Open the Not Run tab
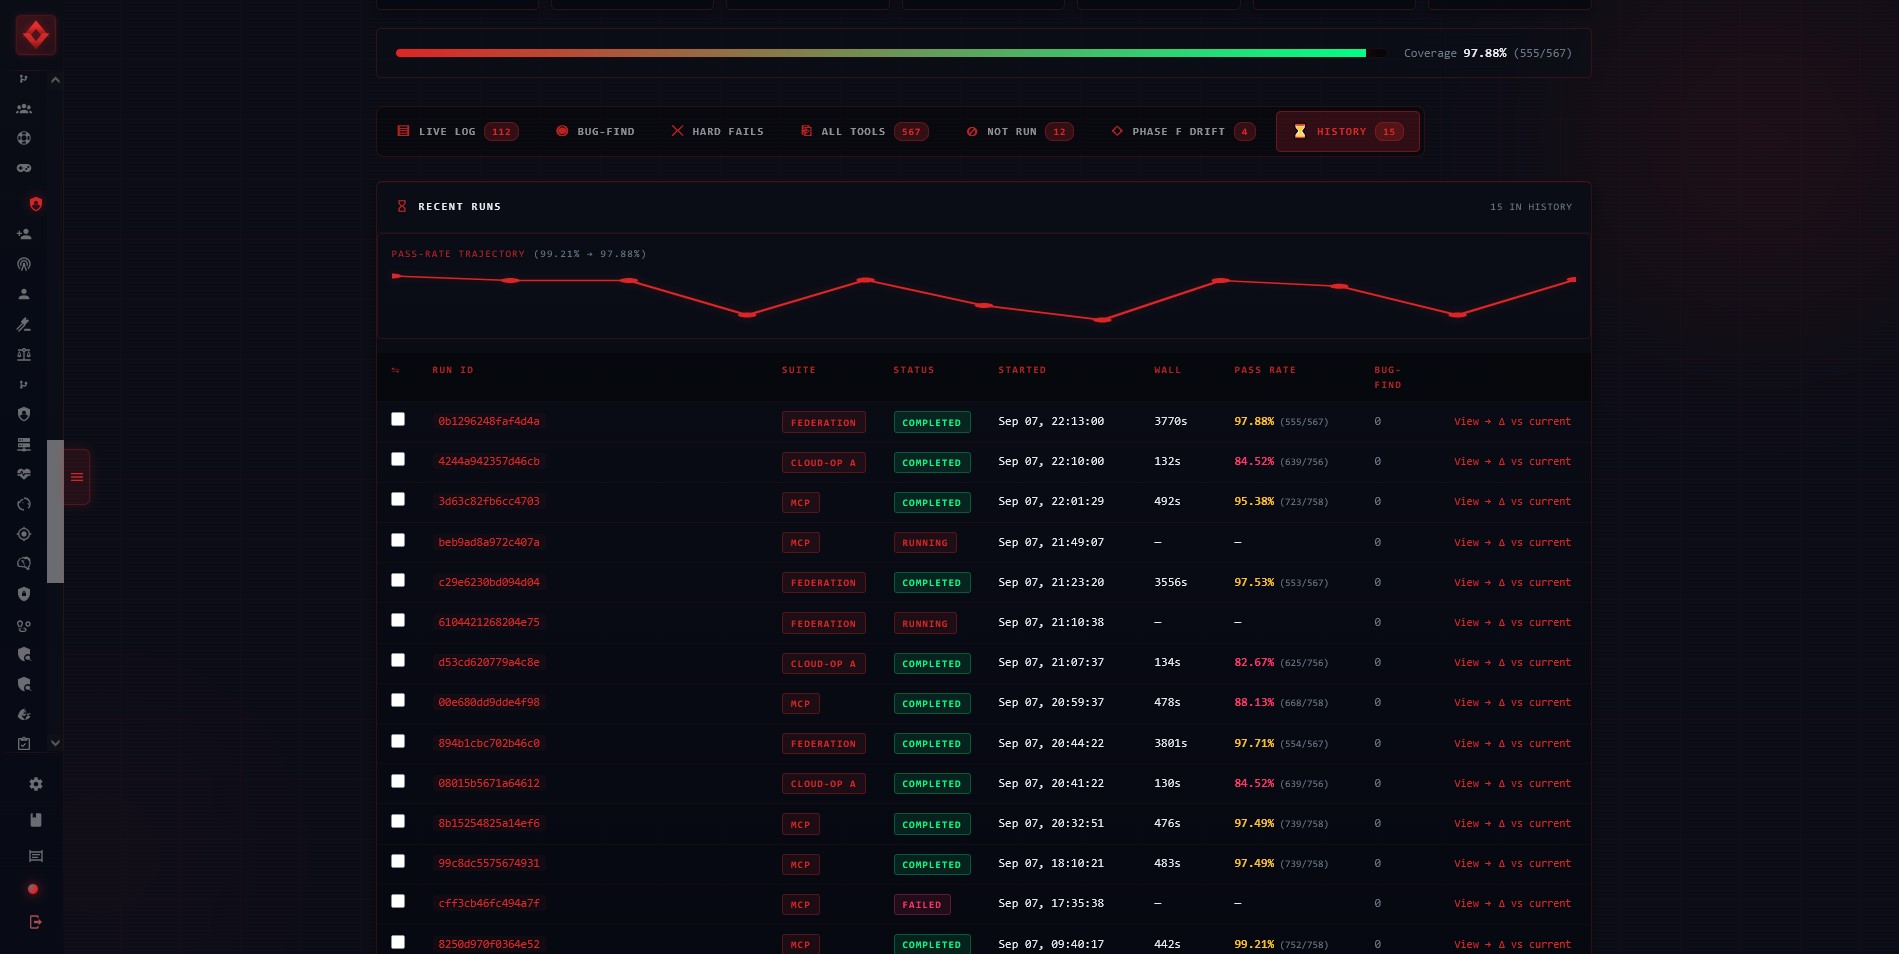This screenshot has width=1899, height=954. (1019, 132)
